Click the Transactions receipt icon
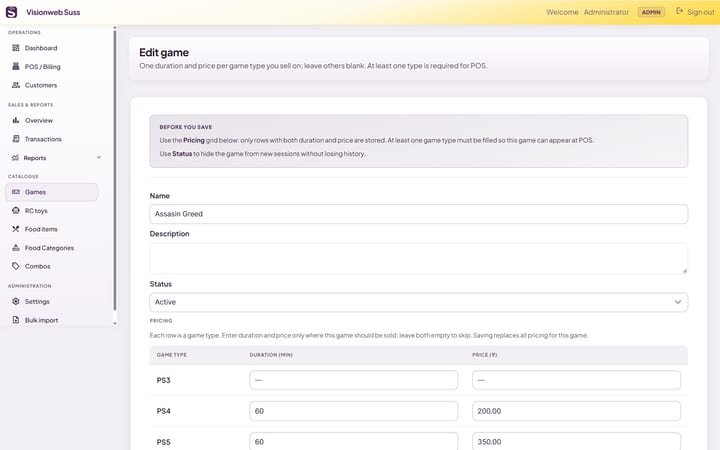720x450 pixels. coord(16,139)
